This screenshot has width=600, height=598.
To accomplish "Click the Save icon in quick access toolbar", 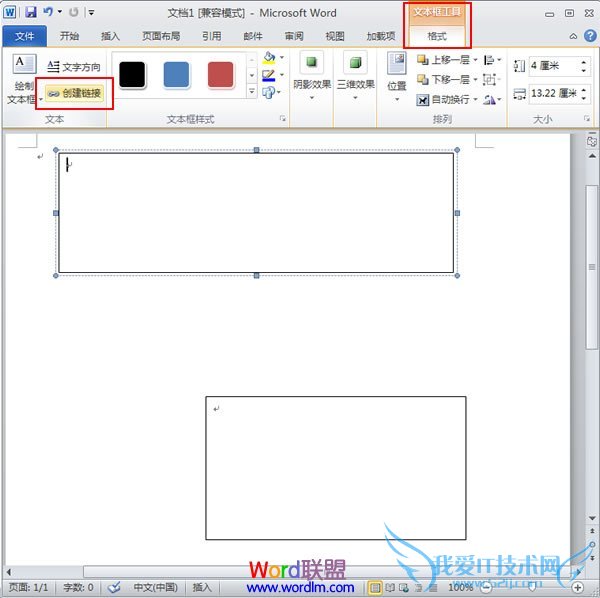I will (x=31, y=12).
